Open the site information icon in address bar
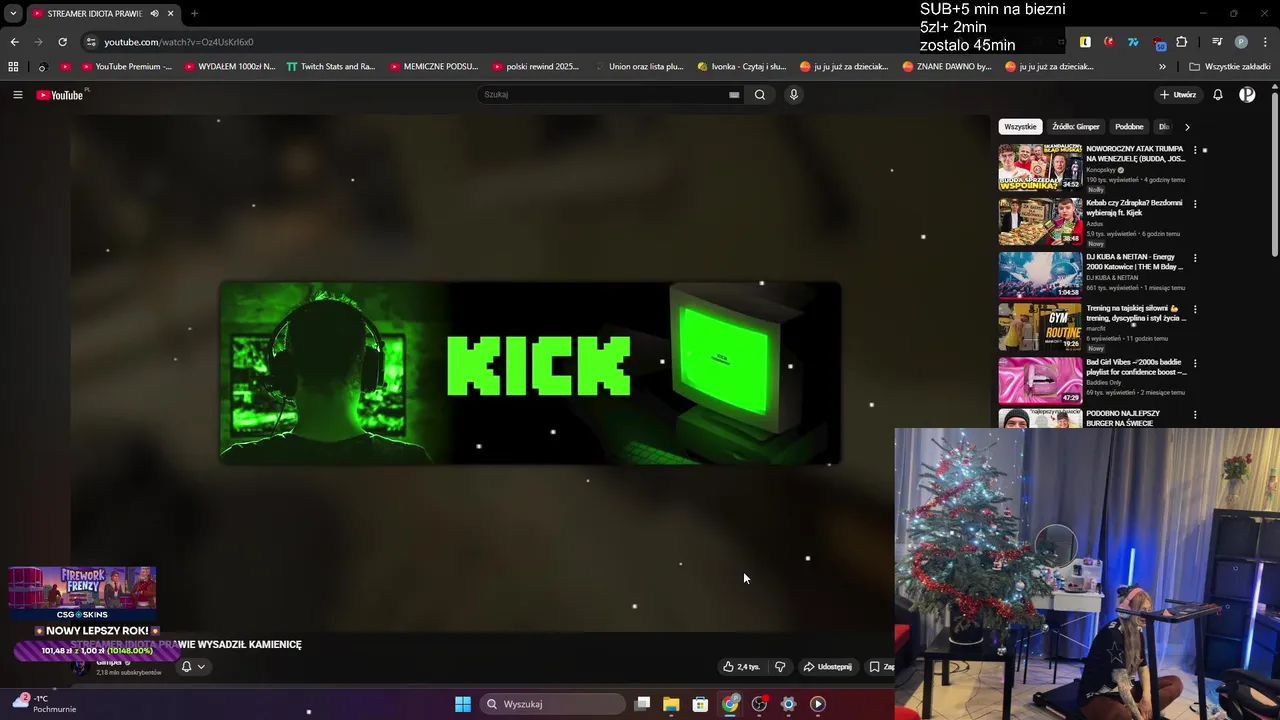Screen dimensions: 1280x720 pyautogui.click(x=91, y=42)
